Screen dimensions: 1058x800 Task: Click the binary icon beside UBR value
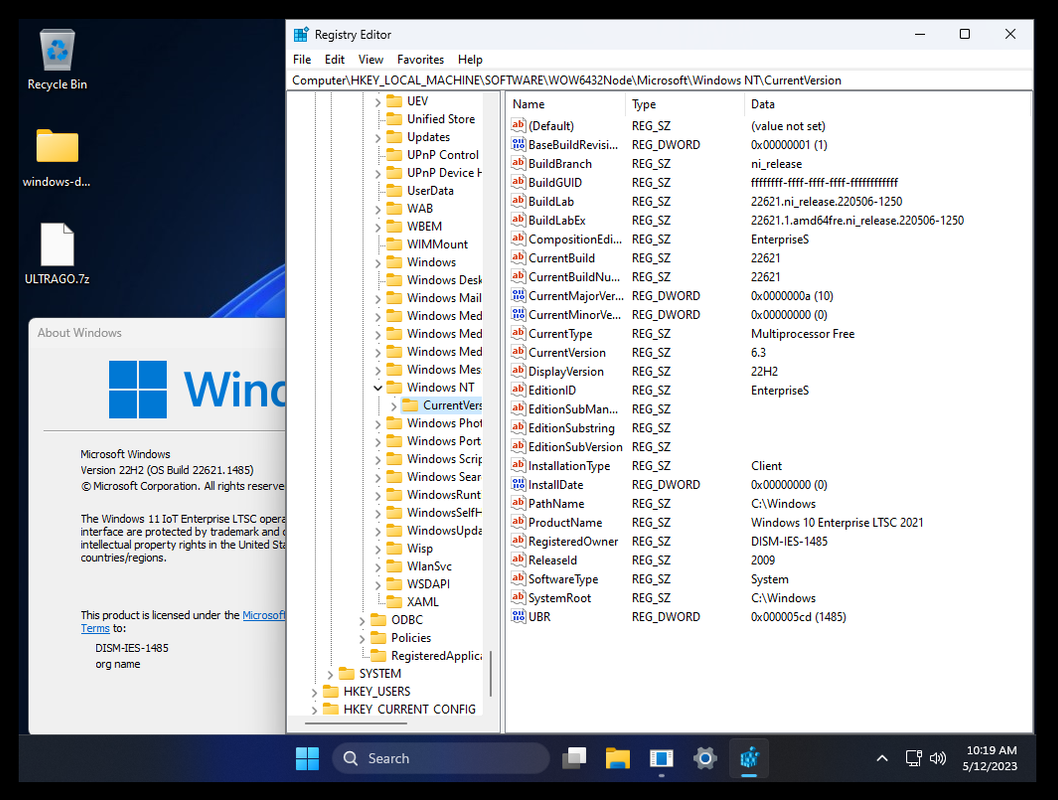(518, 617)
